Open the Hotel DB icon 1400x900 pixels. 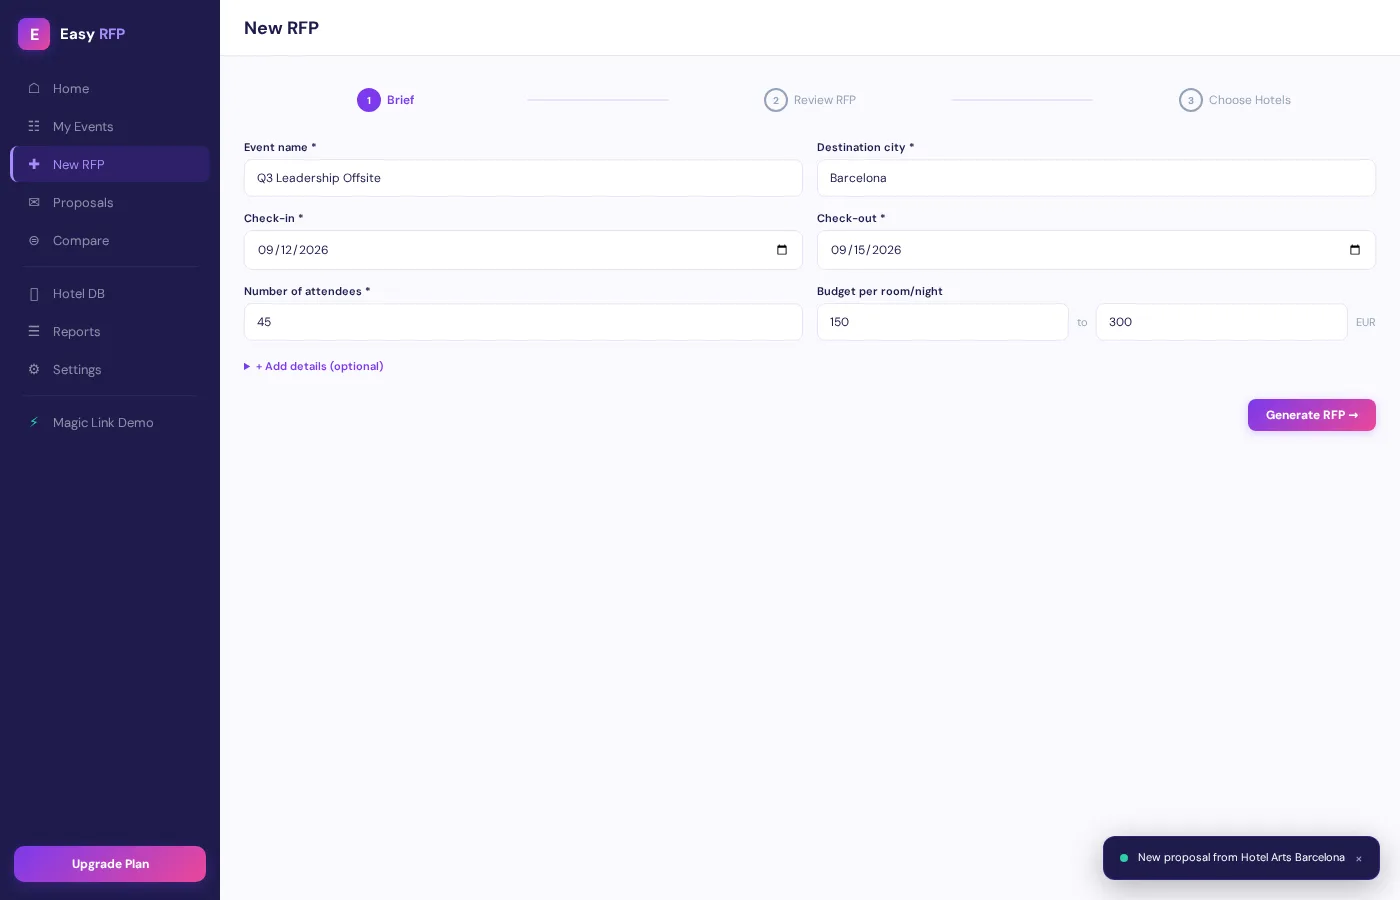click(34, 293)
